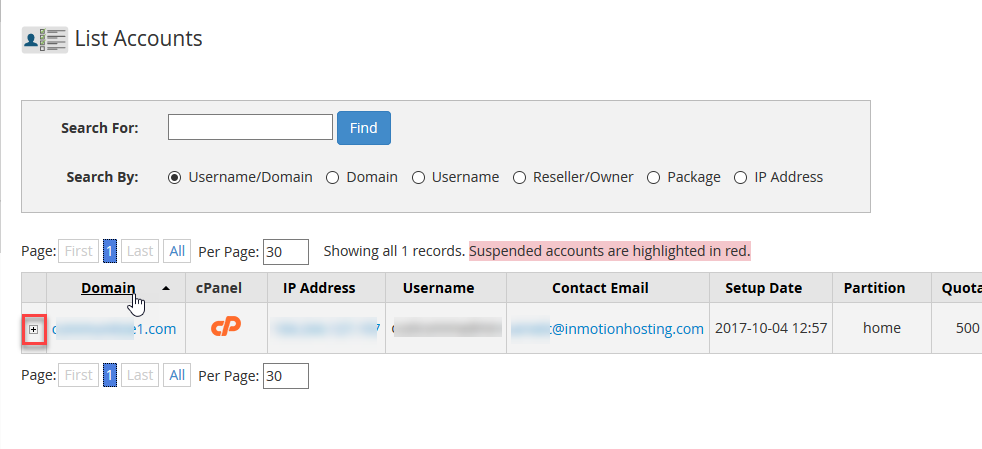This screenshot has width=982, height=449.
Task: Select the IP Address radio option
Action: pos(740,177)
